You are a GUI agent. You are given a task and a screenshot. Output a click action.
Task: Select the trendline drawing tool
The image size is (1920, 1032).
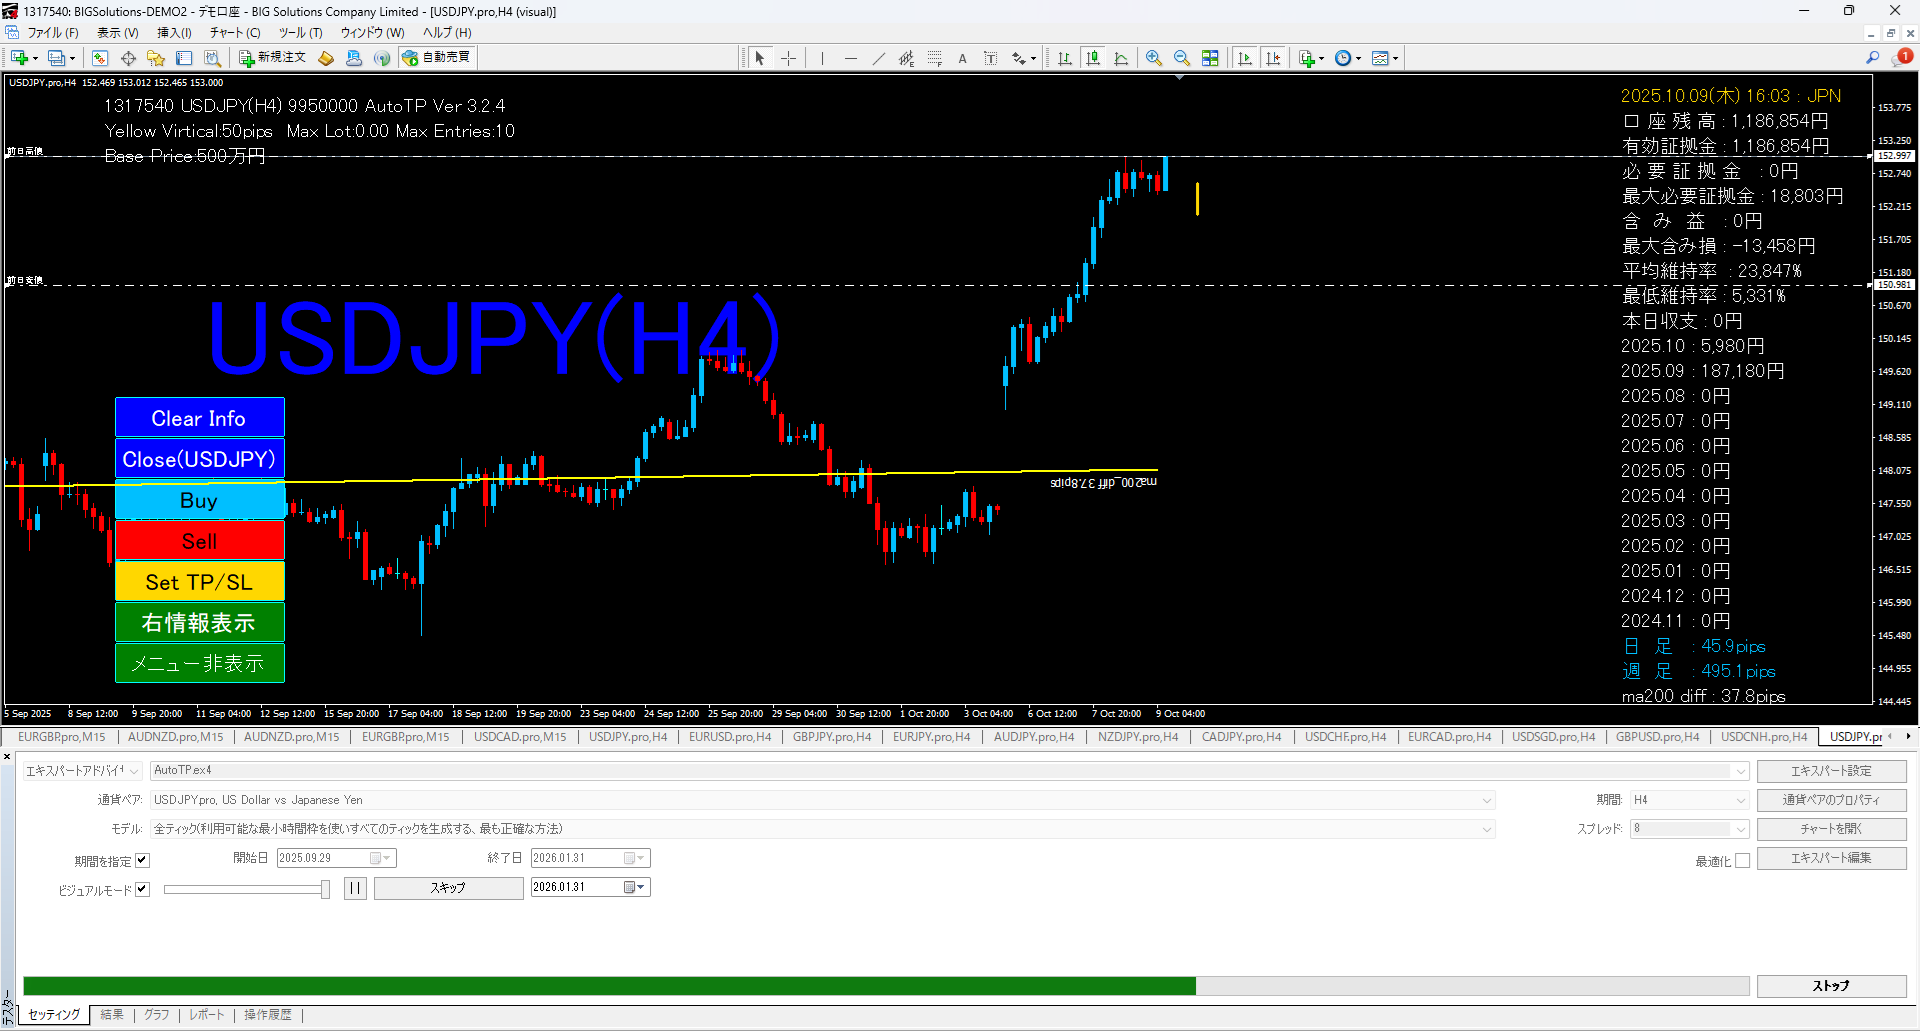coord(878,58)
